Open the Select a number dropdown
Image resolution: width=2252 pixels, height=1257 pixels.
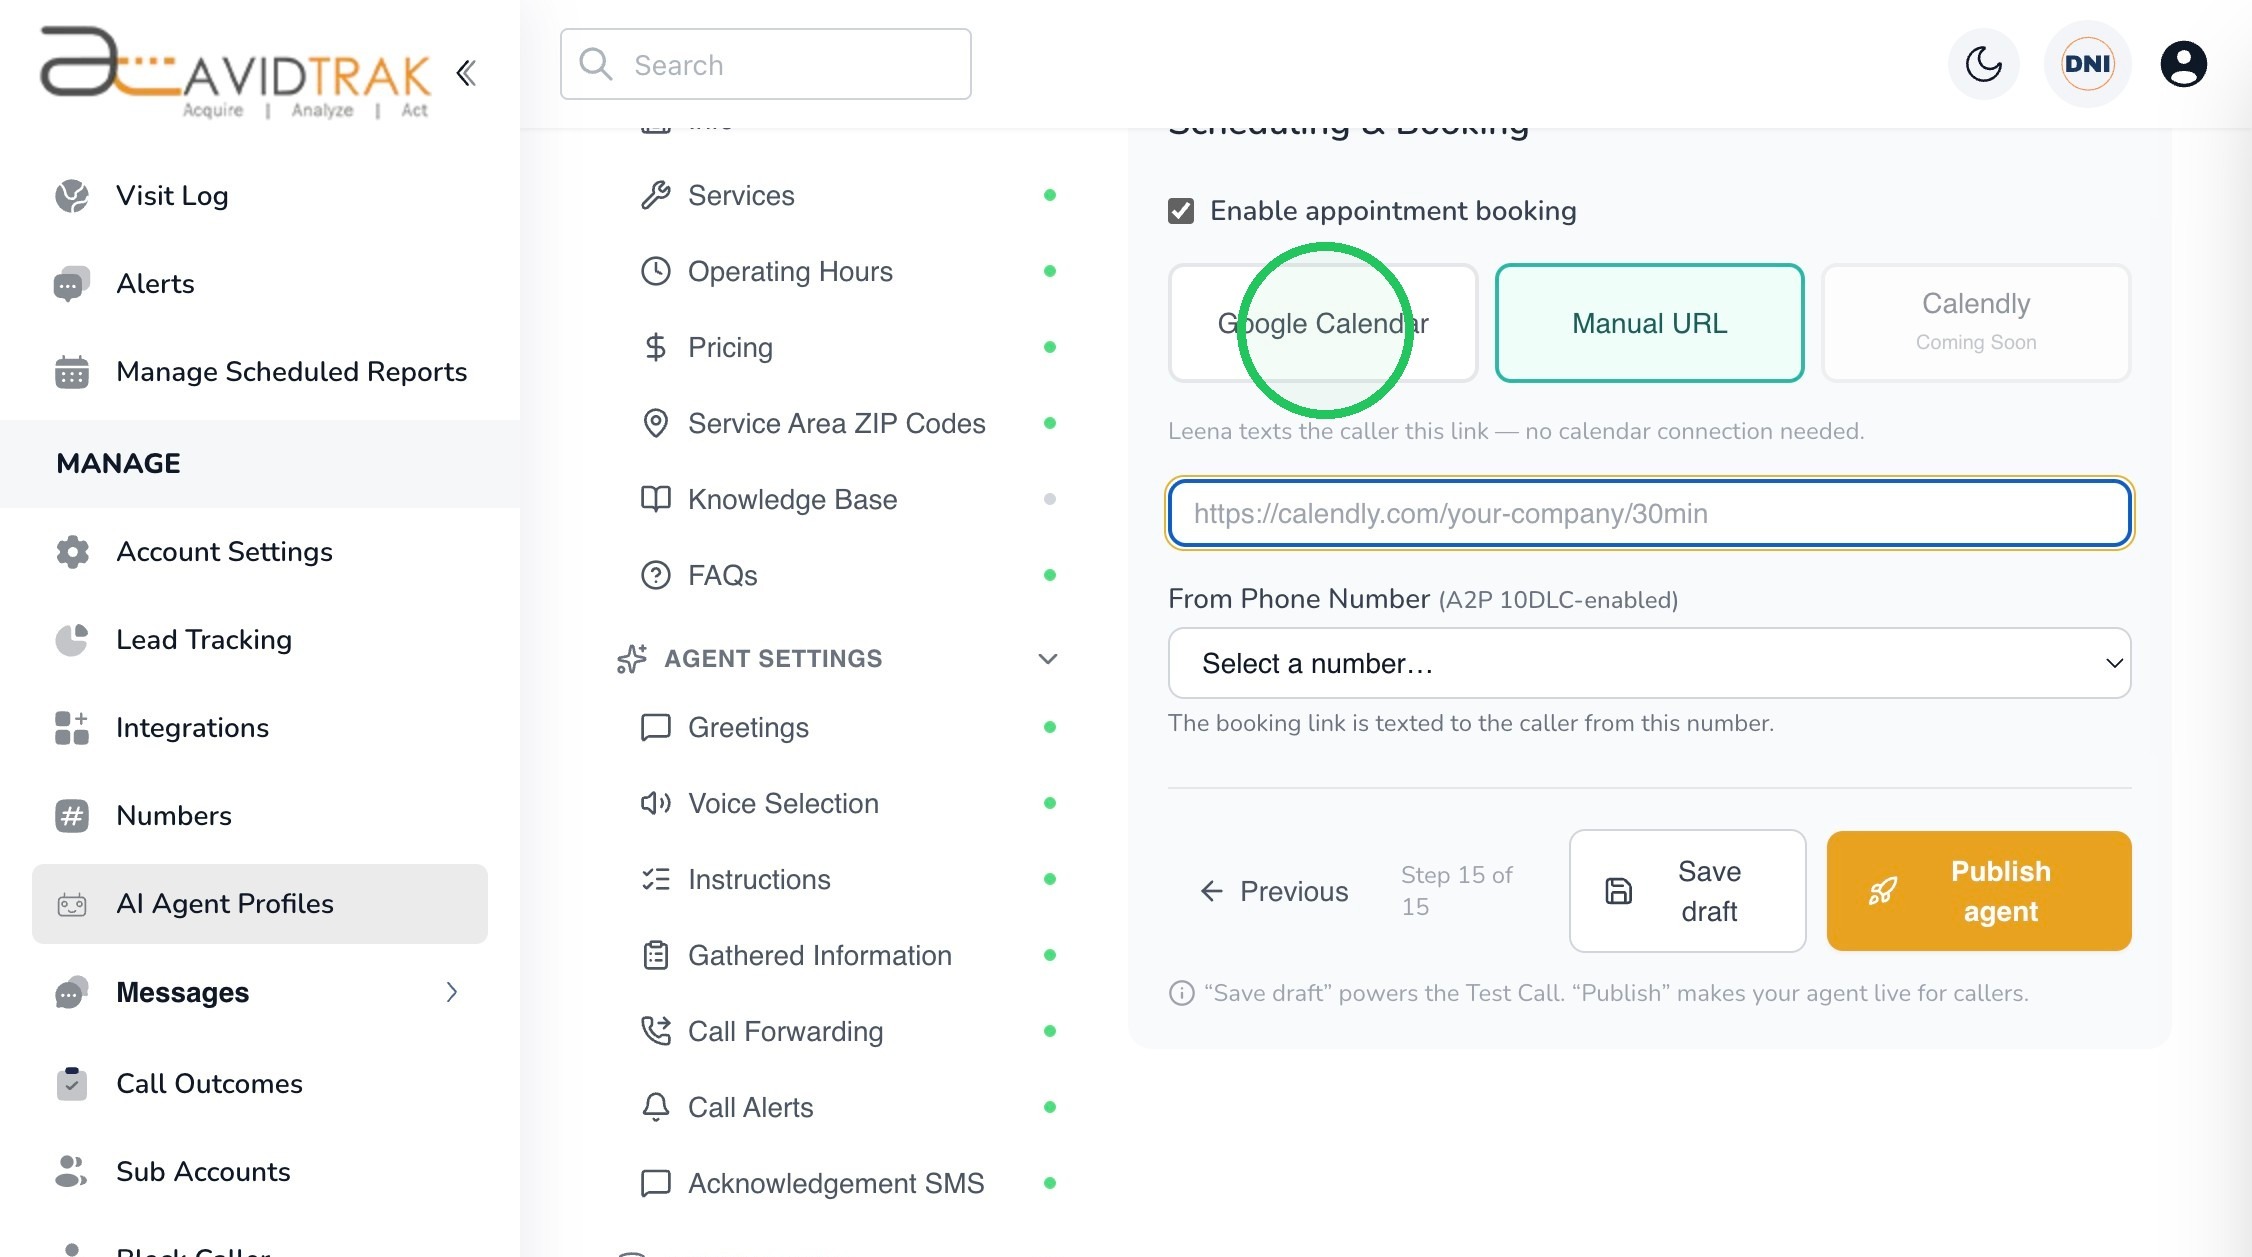[1649, 663]
